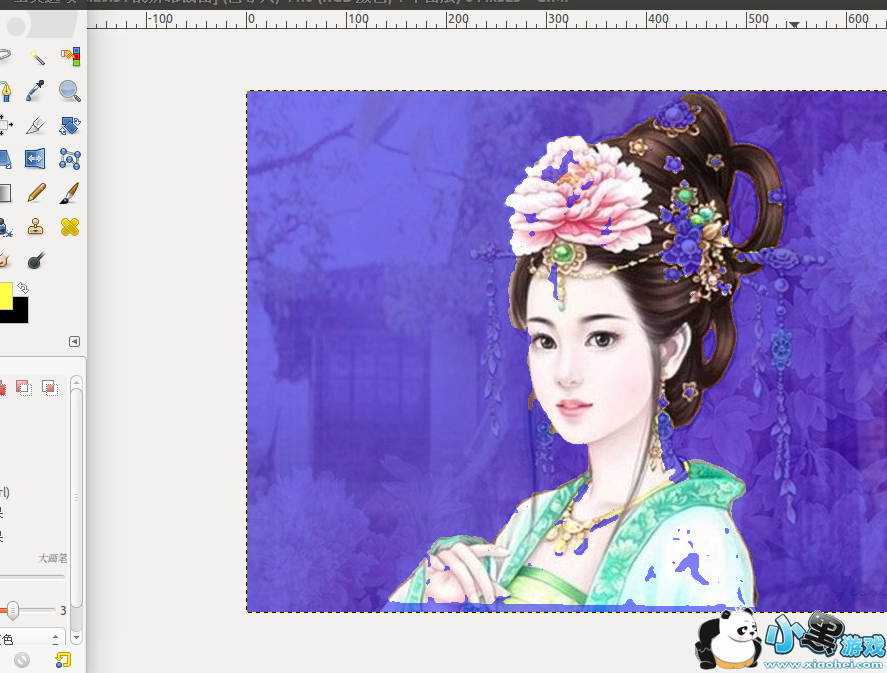Open the tool options tab menu arrow
Viewport: 887px width, 673px height.
(74, 342)
